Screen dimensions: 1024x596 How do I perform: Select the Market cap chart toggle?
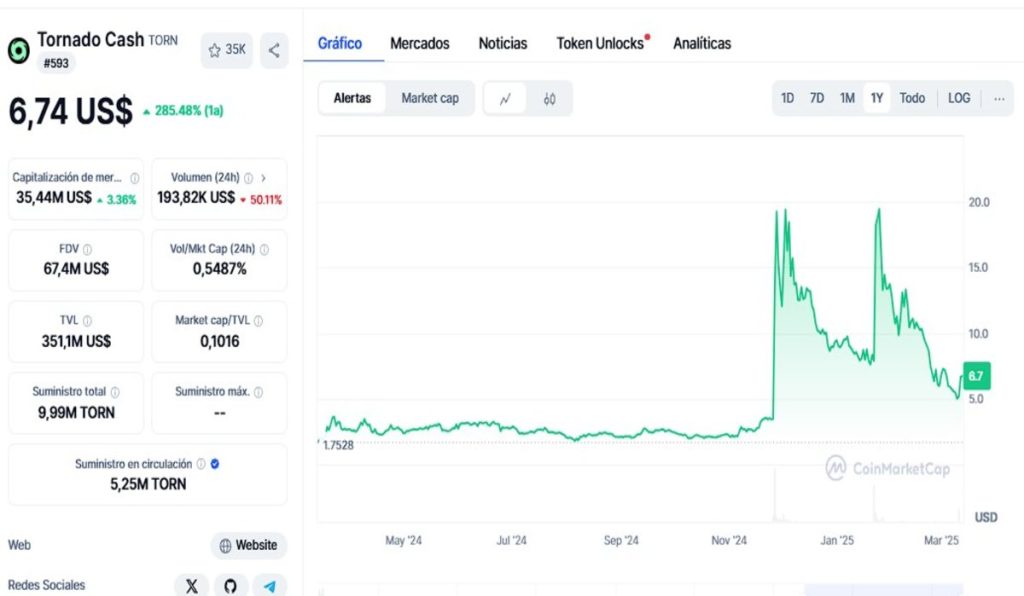tap(430, 98)
